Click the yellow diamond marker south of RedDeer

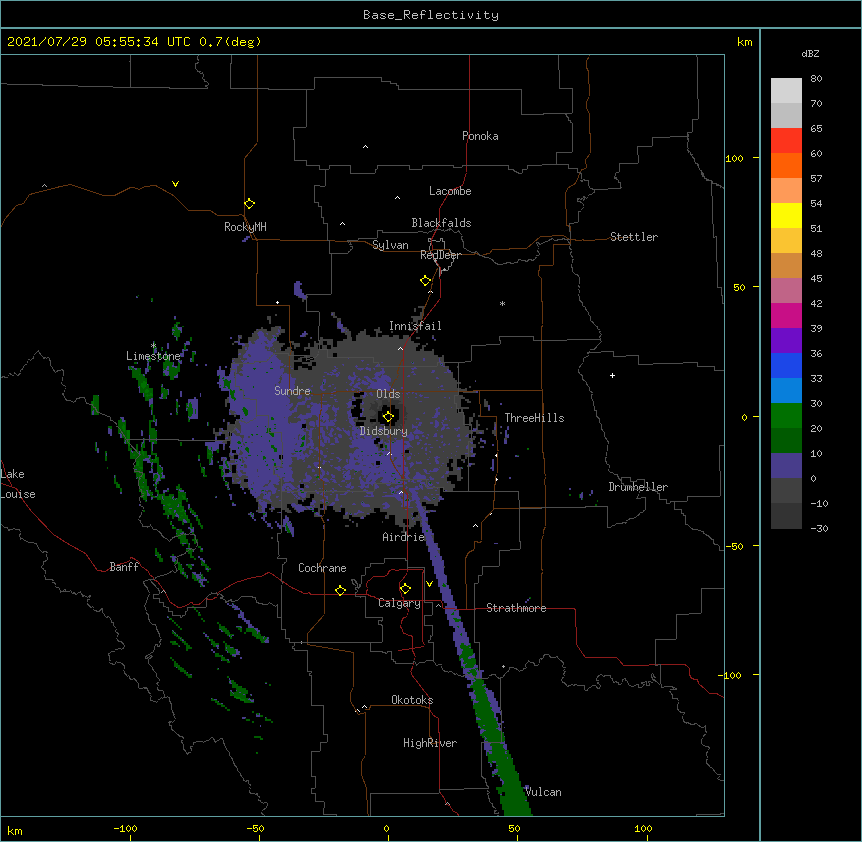pyautogui.click(x=426, y=281)
